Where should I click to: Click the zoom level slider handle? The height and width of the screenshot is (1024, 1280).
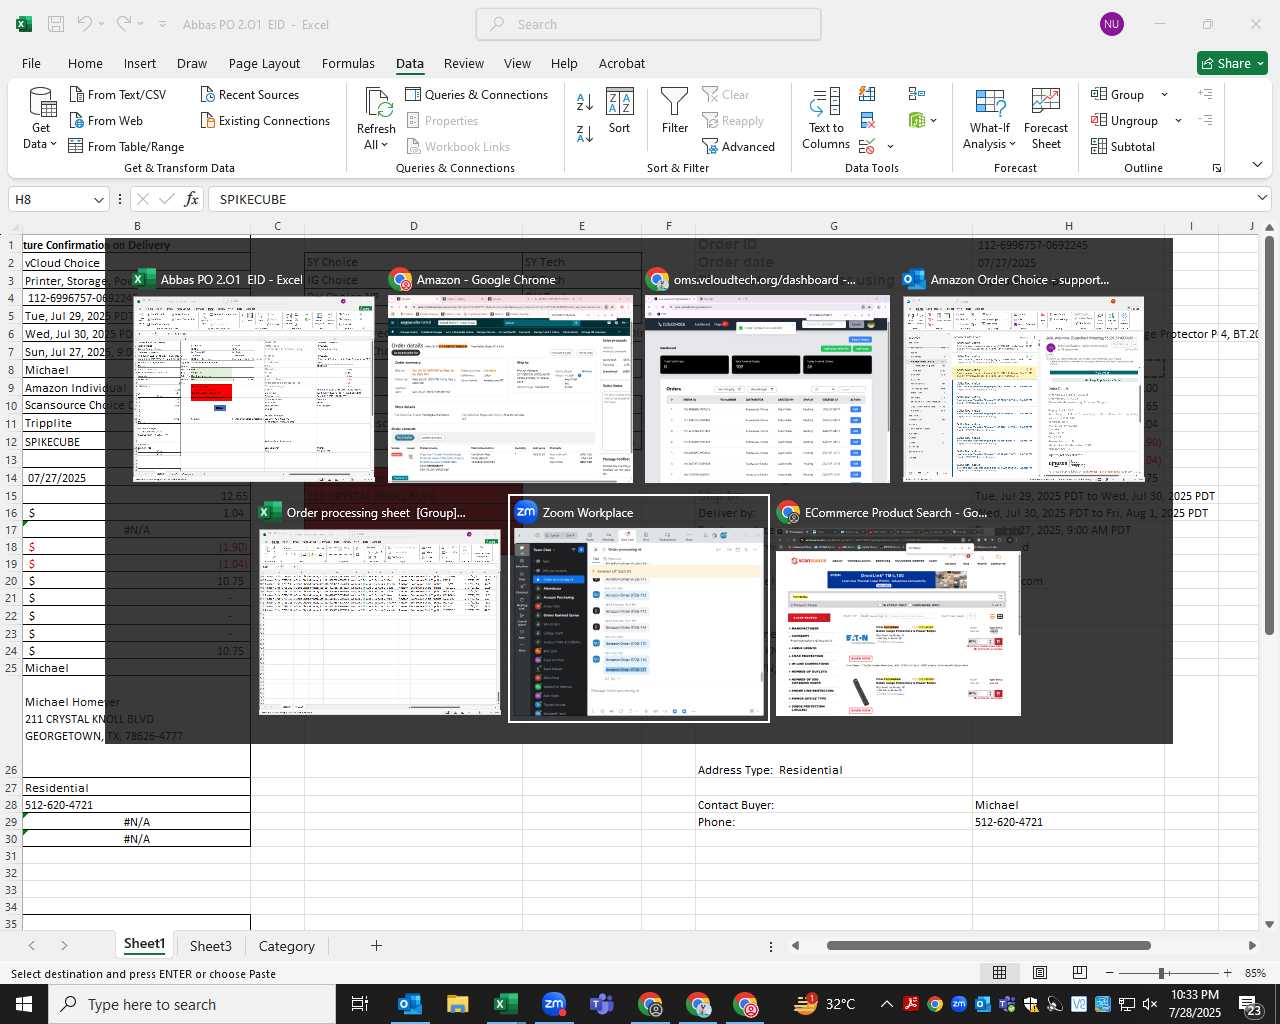[x=1162, y=973]
